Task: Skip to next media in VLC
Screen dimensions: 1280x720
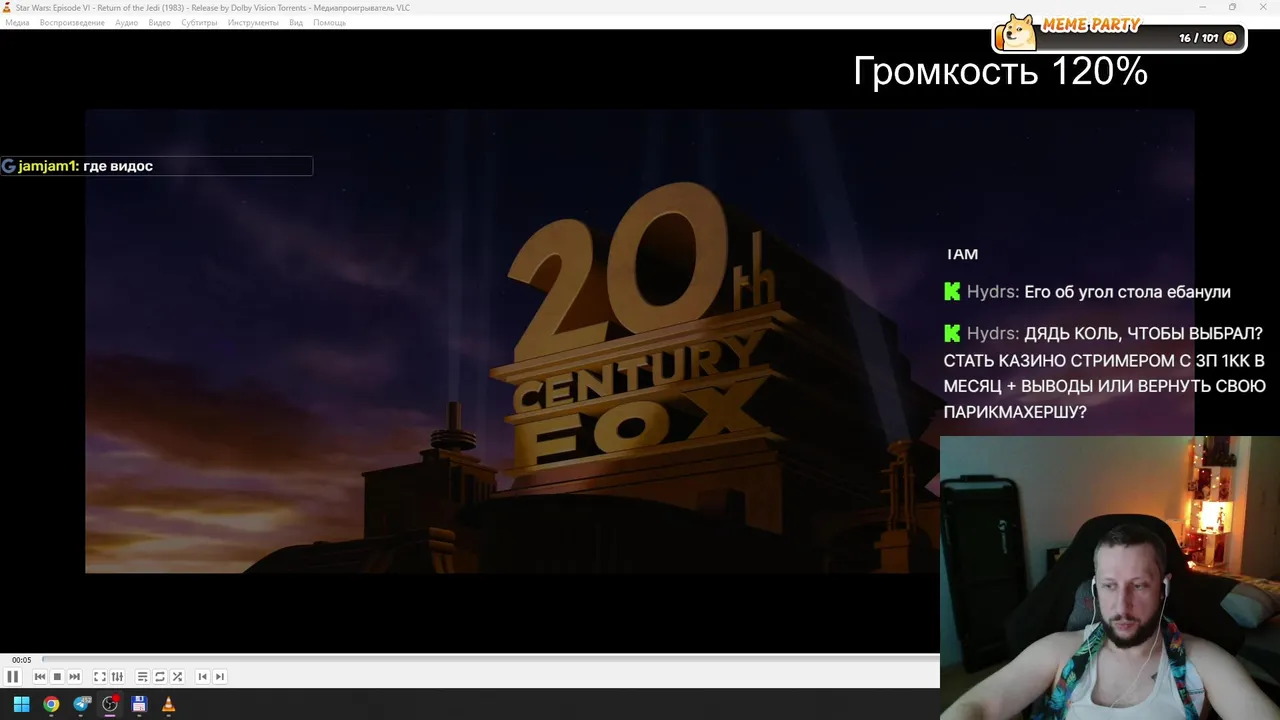Action: 74,677
